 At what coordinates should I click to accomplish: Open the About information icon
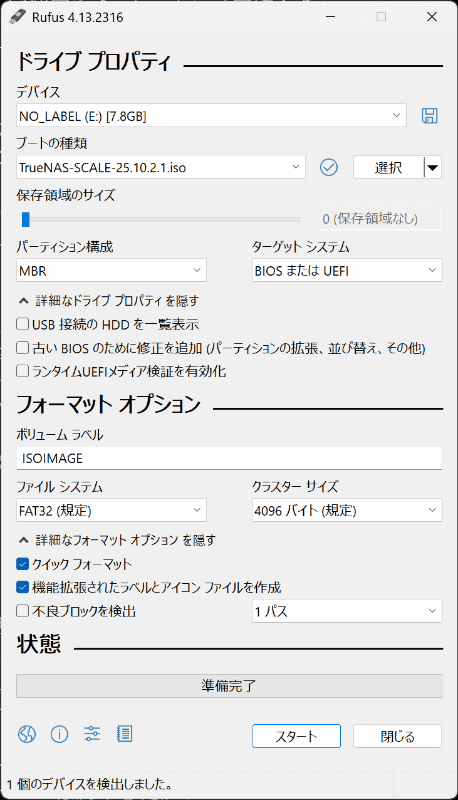[59, 735]
